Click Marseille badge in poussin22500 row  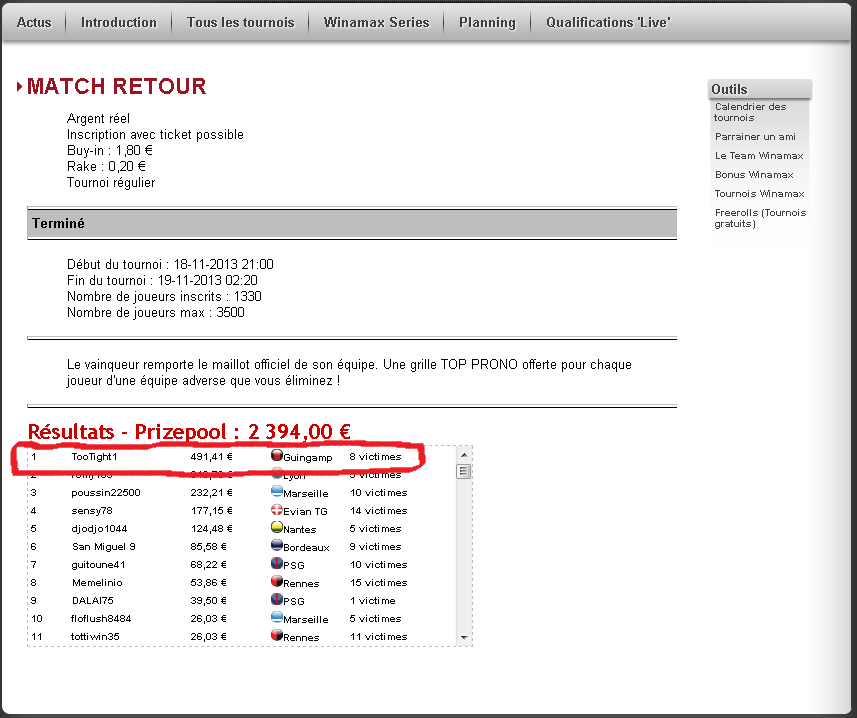tap(277, 491)
